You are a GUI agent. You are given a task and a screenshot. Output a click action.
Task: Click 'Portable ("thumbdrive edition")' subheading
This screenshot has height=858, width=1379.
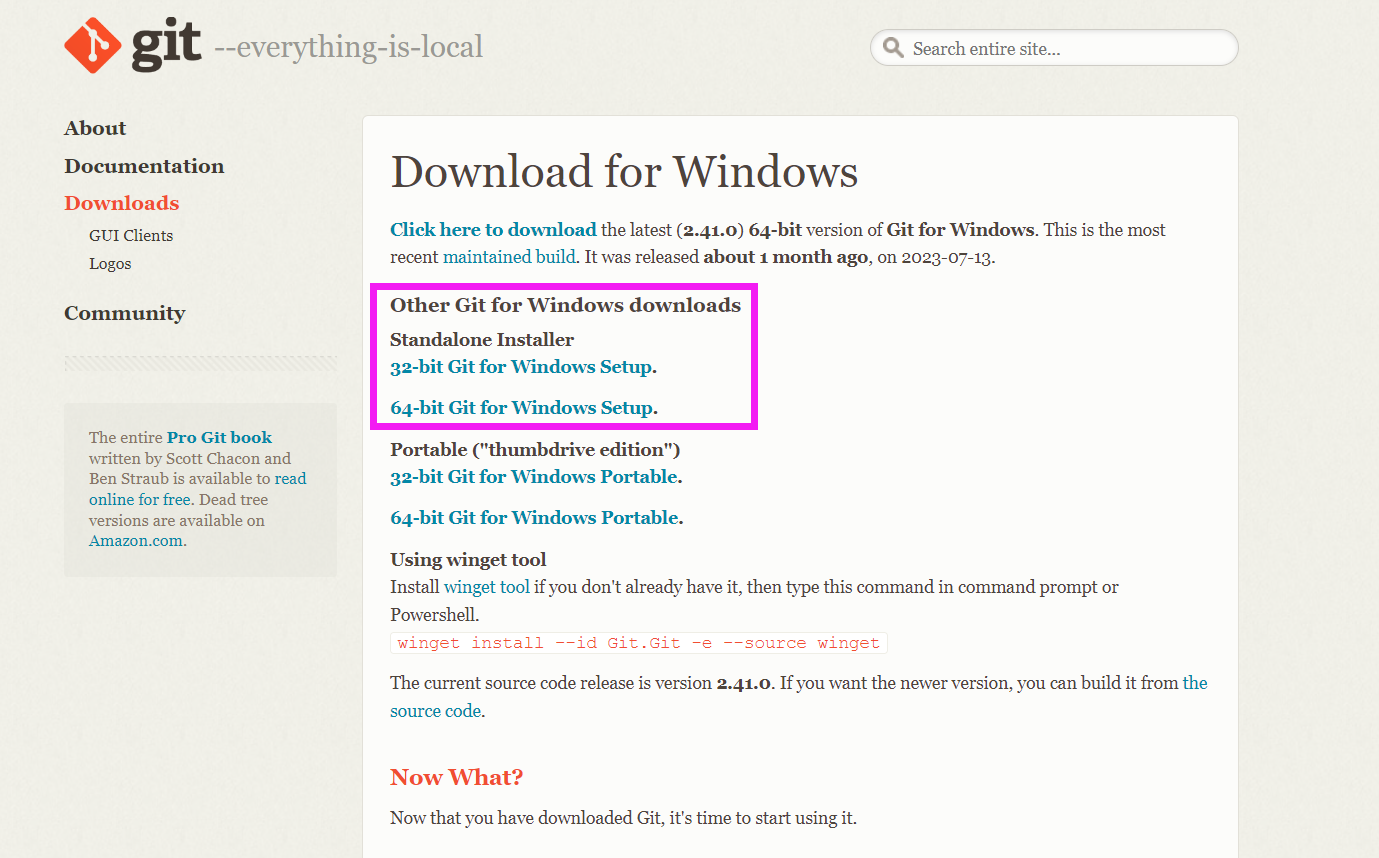coord(535,450)
